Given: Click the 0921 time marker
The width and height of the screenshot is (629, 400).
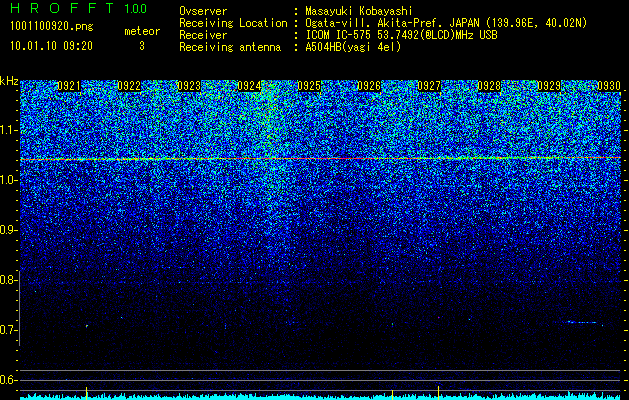Looking at the screenshot, I should [69, 86].
